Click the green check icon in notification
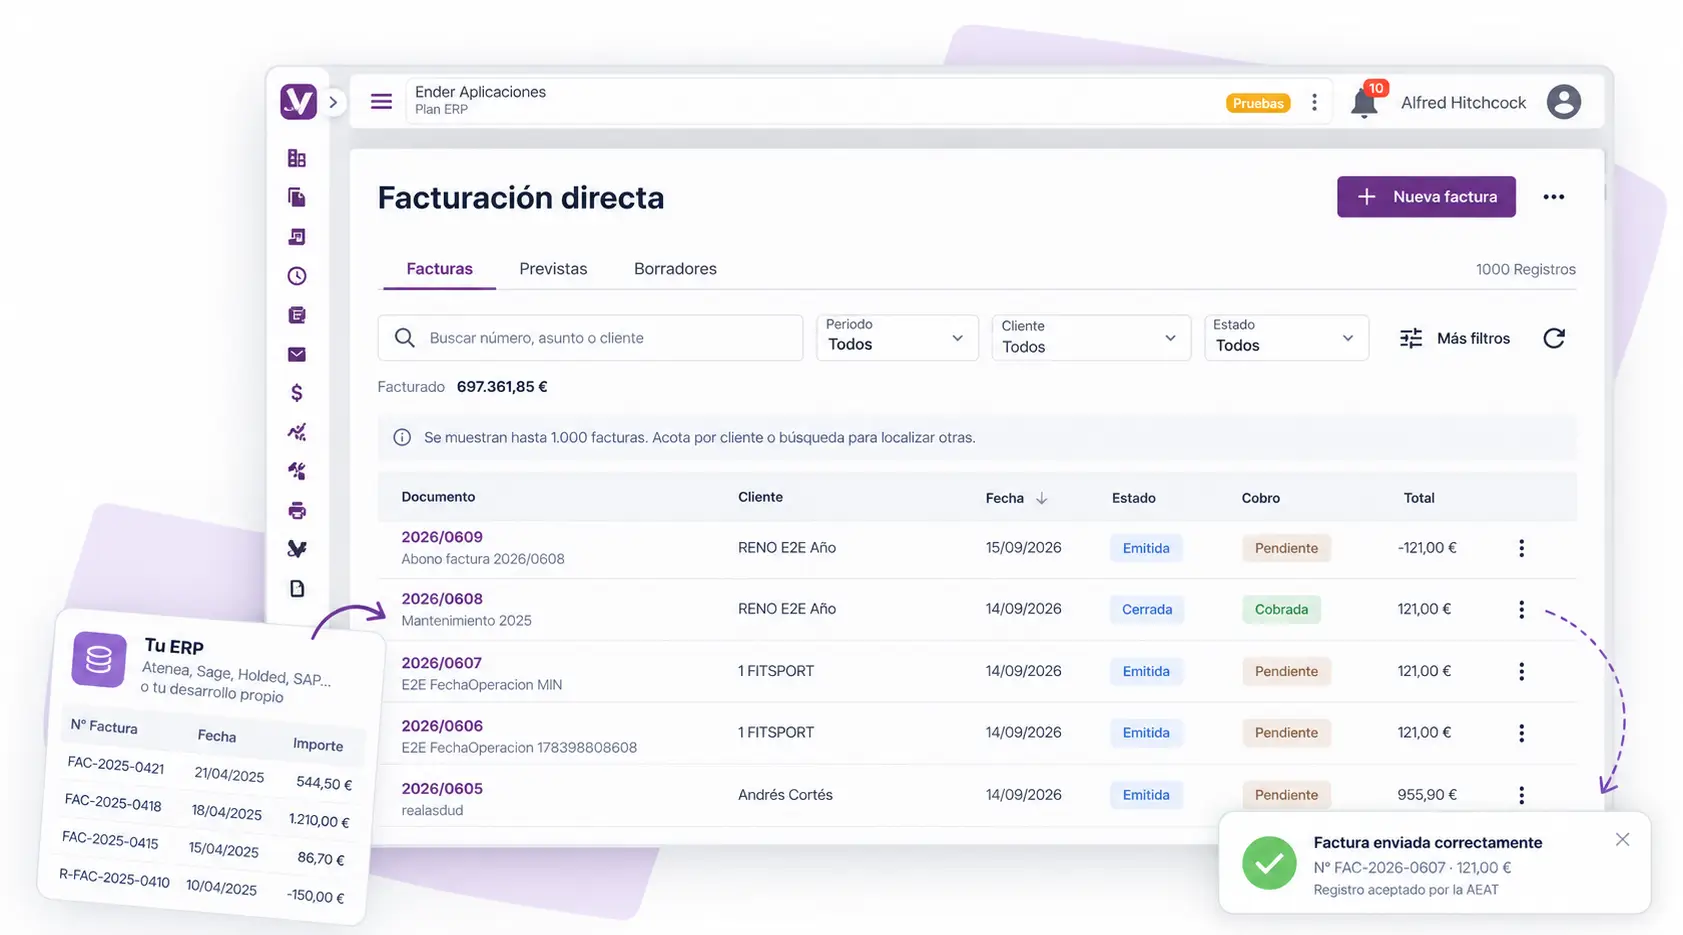The image size is (1683, 935). (x=1269, y=863)
